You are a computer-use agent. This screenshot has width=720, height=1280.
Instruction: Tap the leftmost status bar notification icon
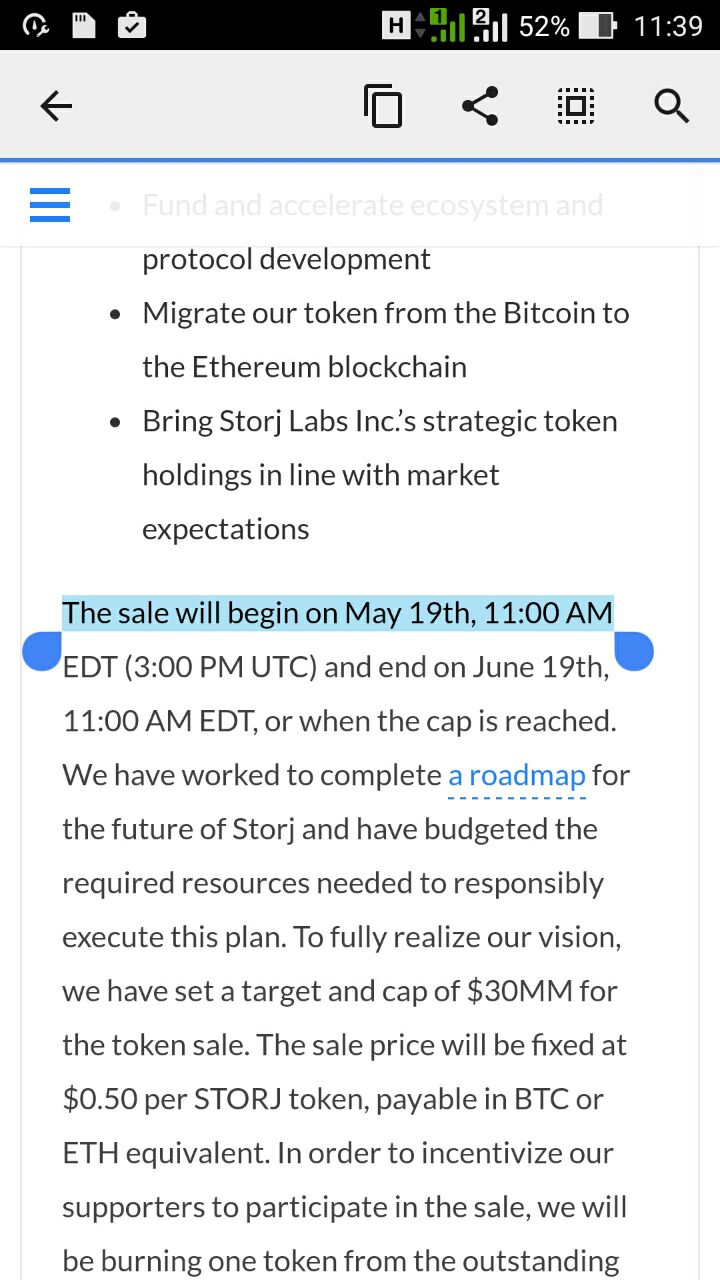click(x=35, y=25)
